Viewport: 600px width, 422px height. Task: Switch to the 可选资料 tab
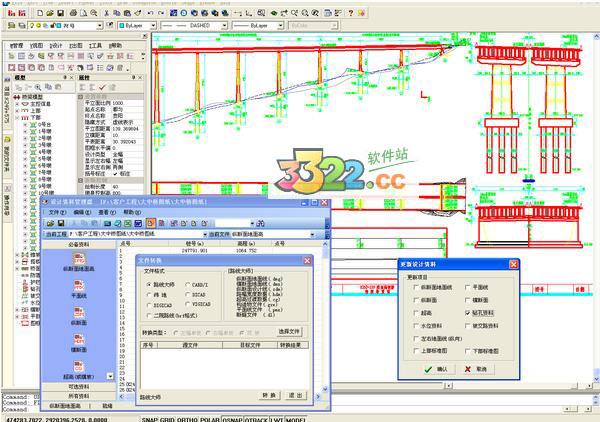[x=78, y=386]
